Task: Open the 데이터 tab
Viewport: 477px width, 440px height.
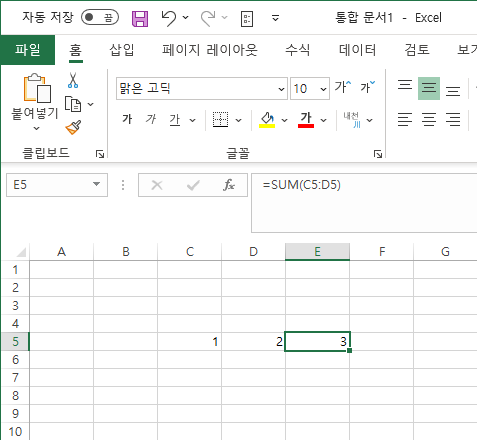Action: 357,50
